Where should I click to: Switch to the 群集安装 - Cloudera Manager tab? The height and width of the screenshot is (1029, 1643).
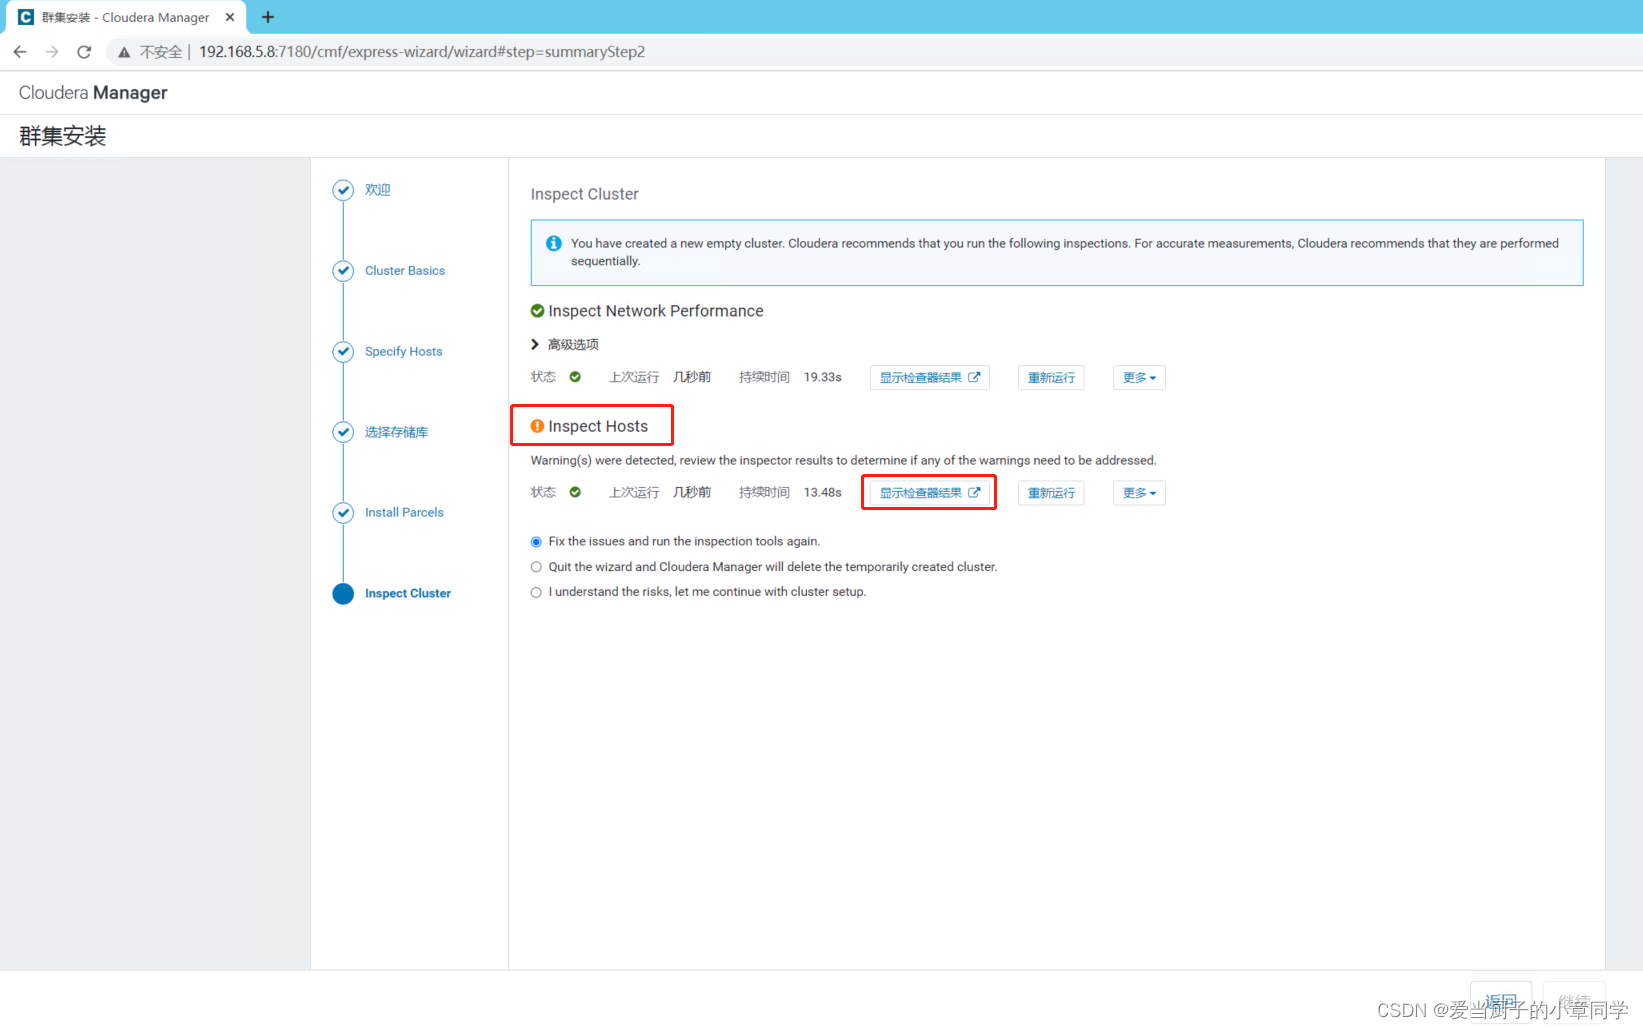[x=126, y=18]
